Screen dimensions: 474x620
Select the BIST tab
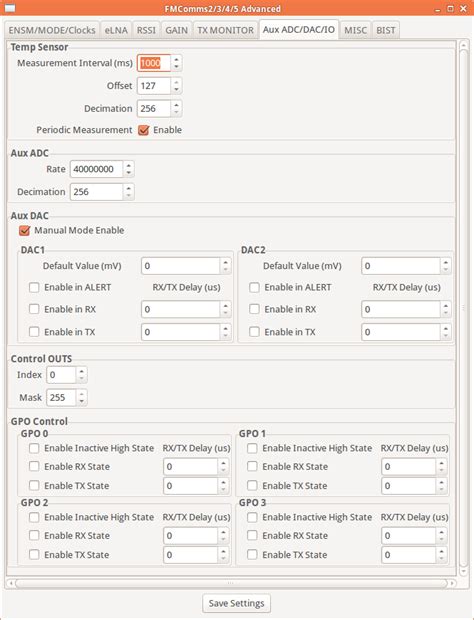pos(386,30)
